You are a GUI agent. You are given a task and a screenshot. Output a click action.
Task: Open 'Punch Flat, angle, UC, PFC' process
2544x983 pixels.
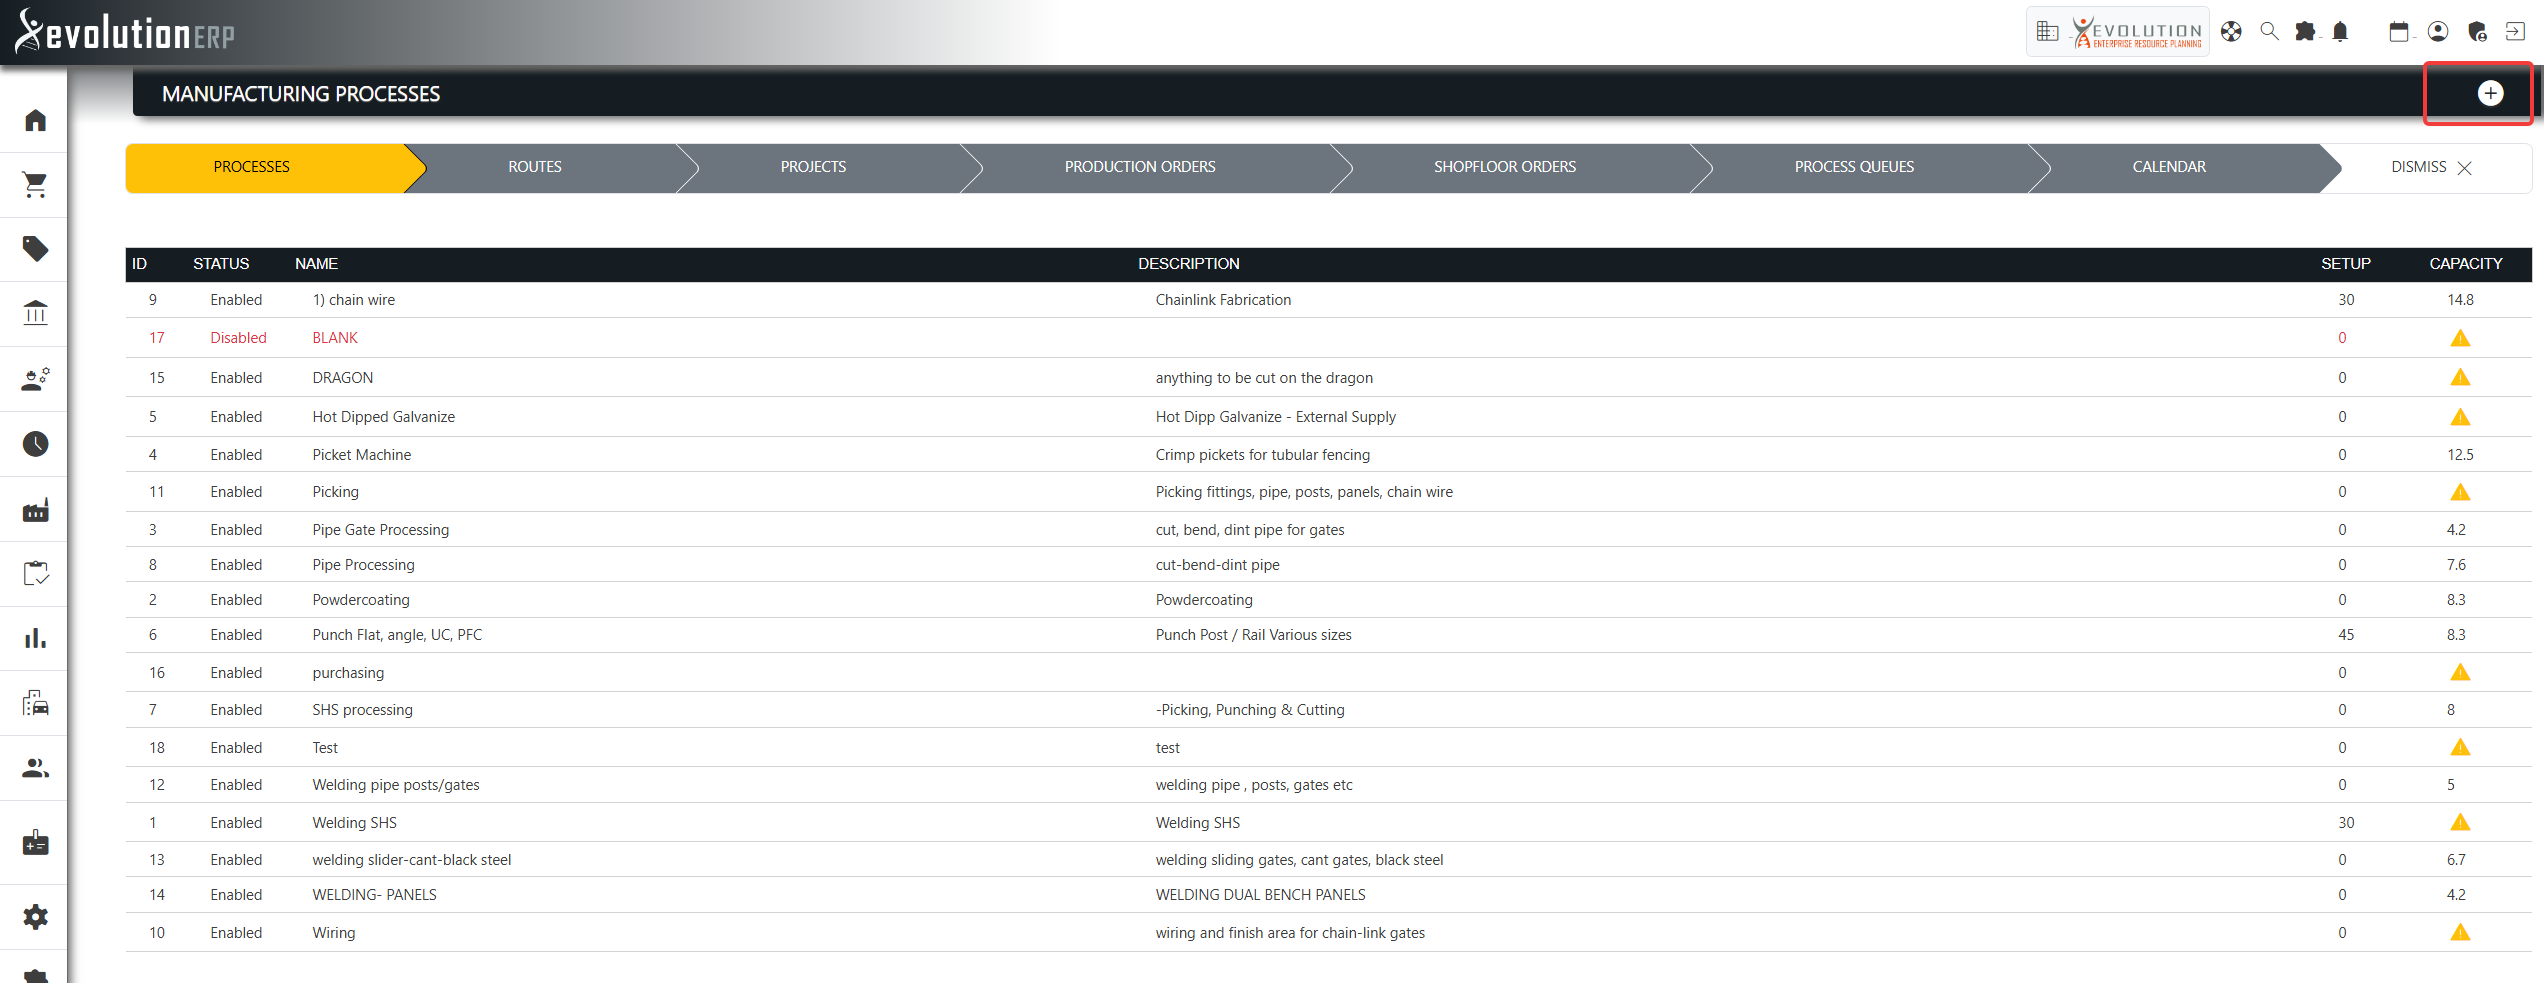397,635
